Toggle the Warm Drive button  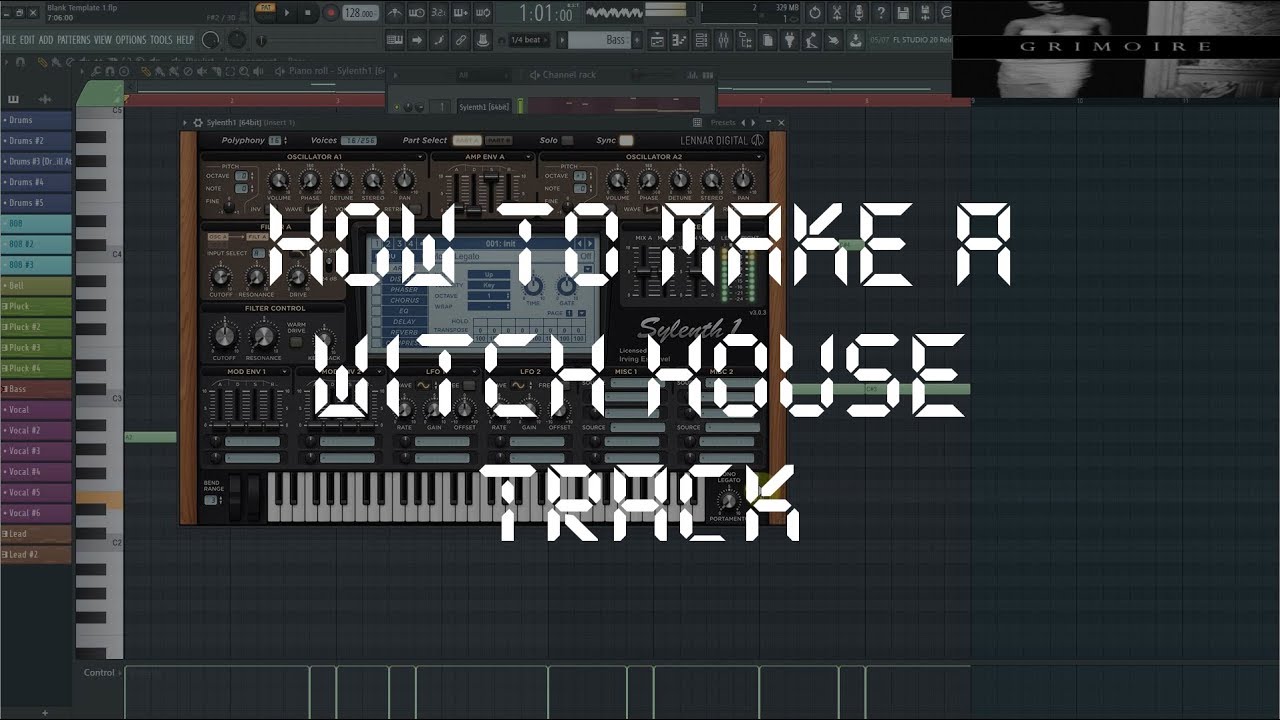tap(296, 342)
